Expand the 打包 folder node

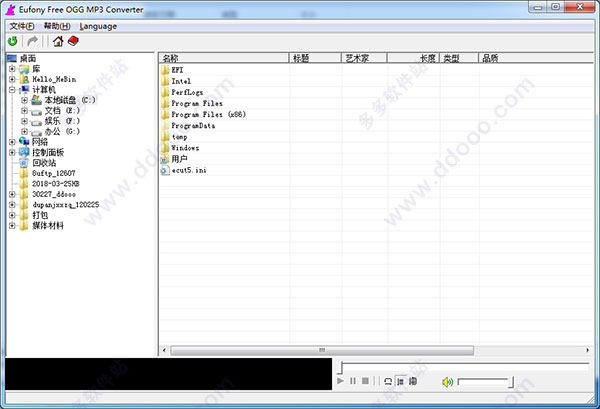[12, 215]
